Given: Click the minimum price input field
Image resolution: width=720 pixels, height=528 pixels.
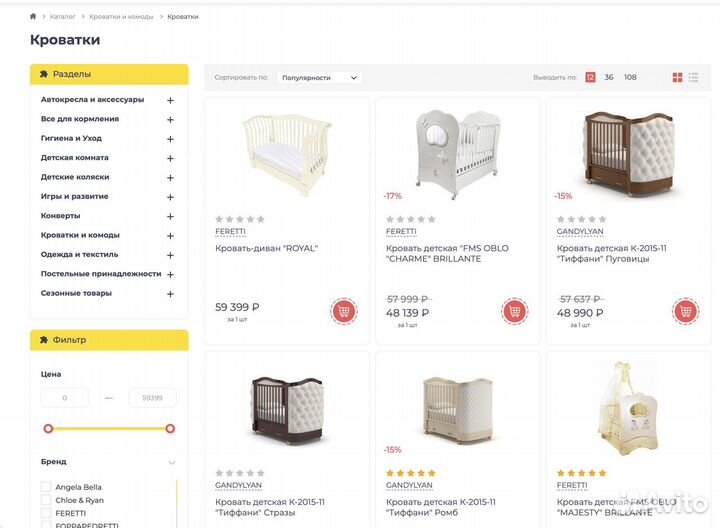Looking at the screenshot, I should pos(65,398).
